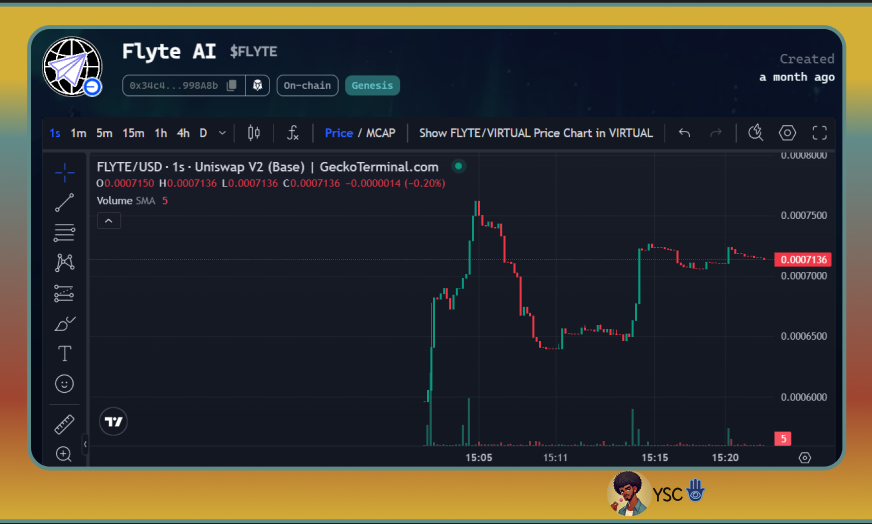Viewport: 872px width, 524px height.
Task: Select the trend line drawing tool
Action: coord(65,202)
